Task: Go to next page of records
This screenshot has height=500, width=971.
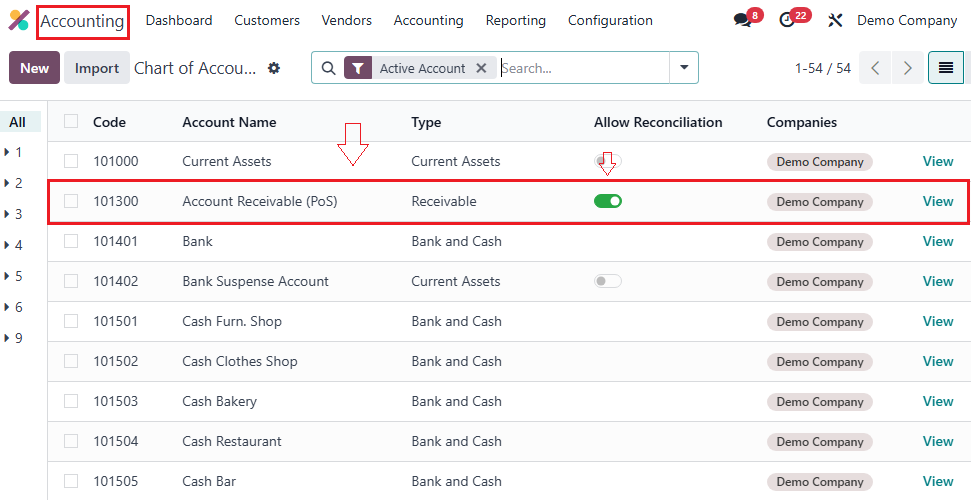Action: tap(908, 68)
